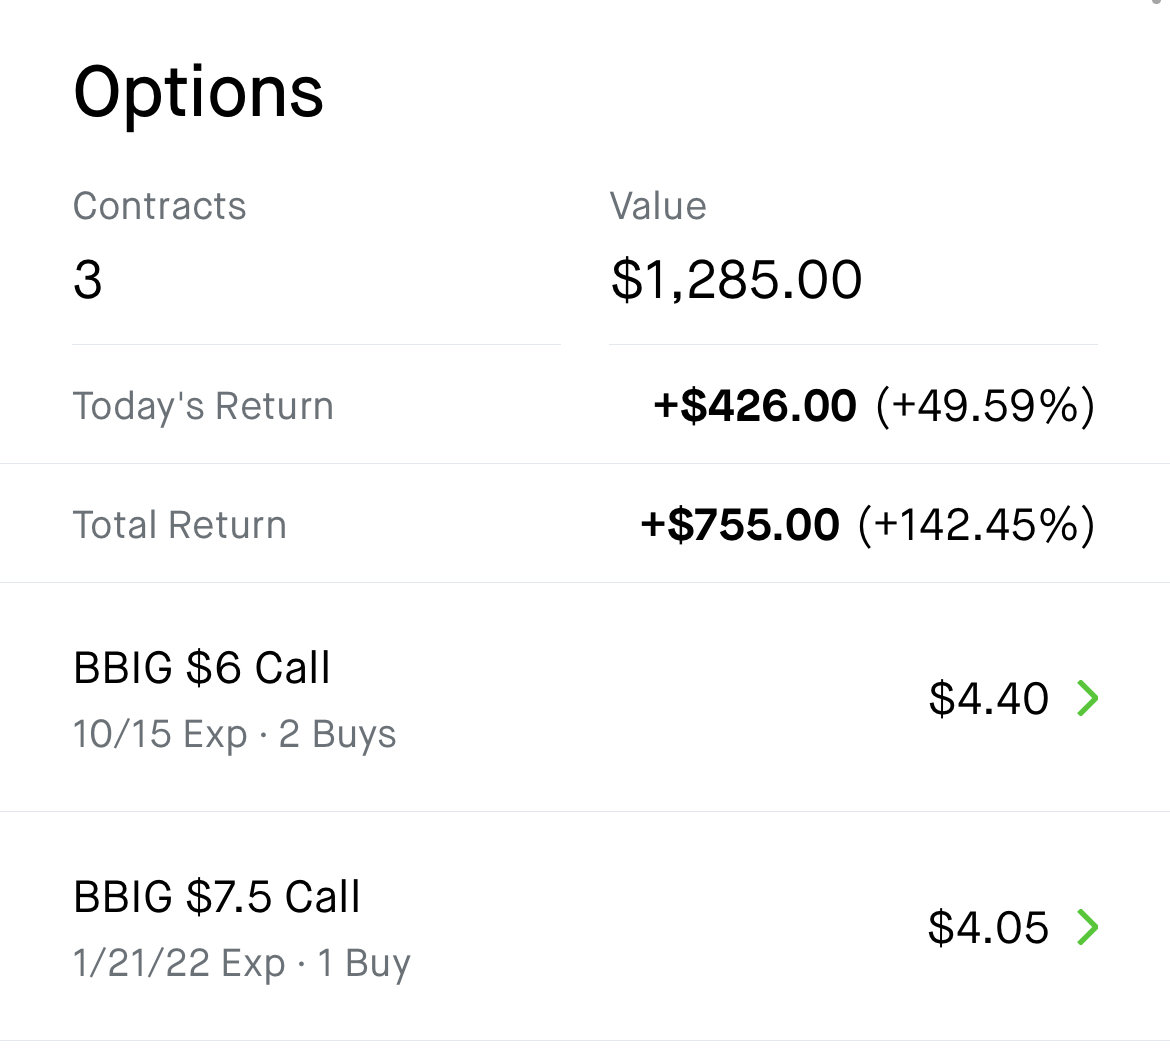Image resolution: width=1170 pixels, height=1049 pixels.
Task: Tap the +142.45% total return percentage
Action: (977, 524)
